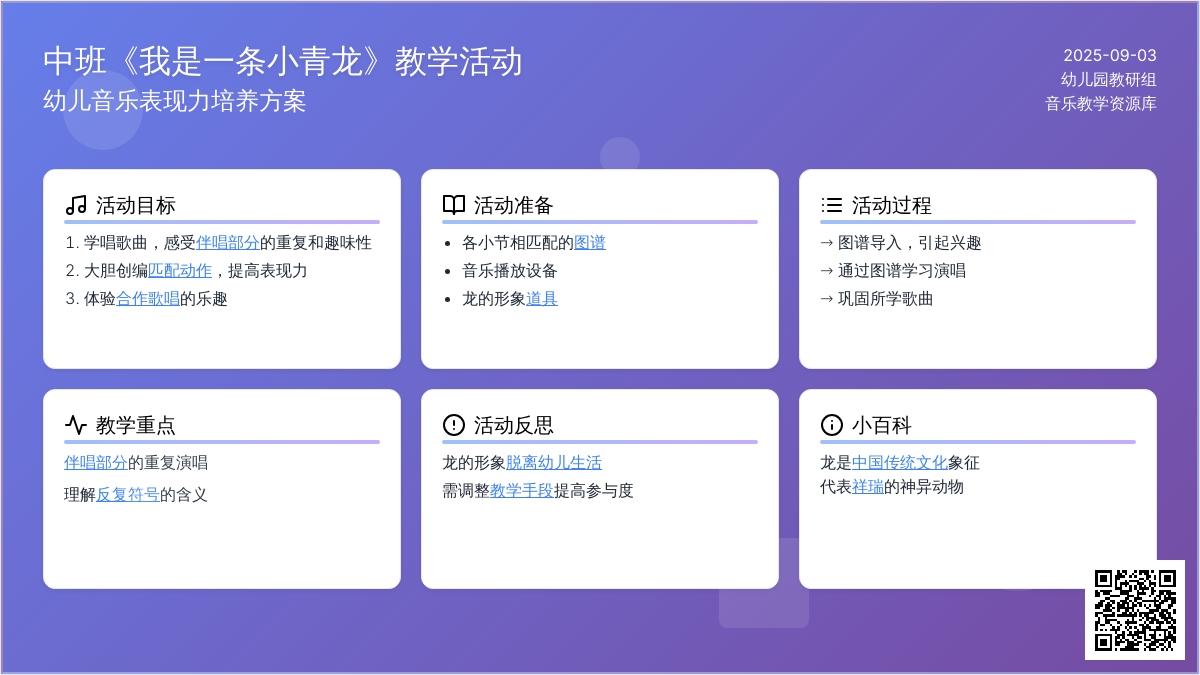Click the date 2025-09-03
1200x675 pixels.
(x=1110, y=56)
